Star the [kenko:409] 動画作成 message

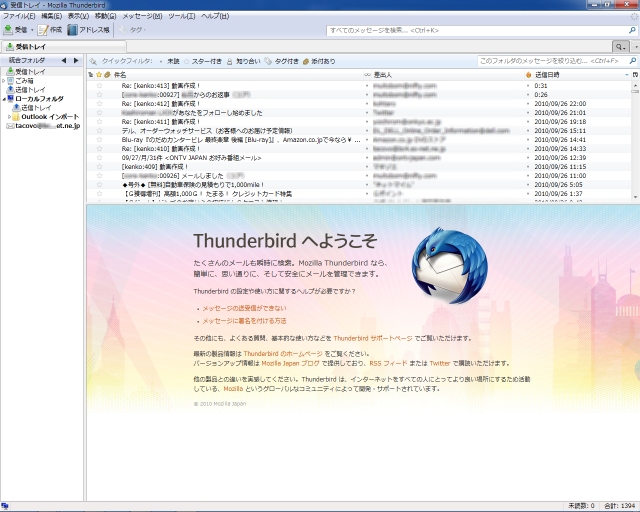(99, 167)
